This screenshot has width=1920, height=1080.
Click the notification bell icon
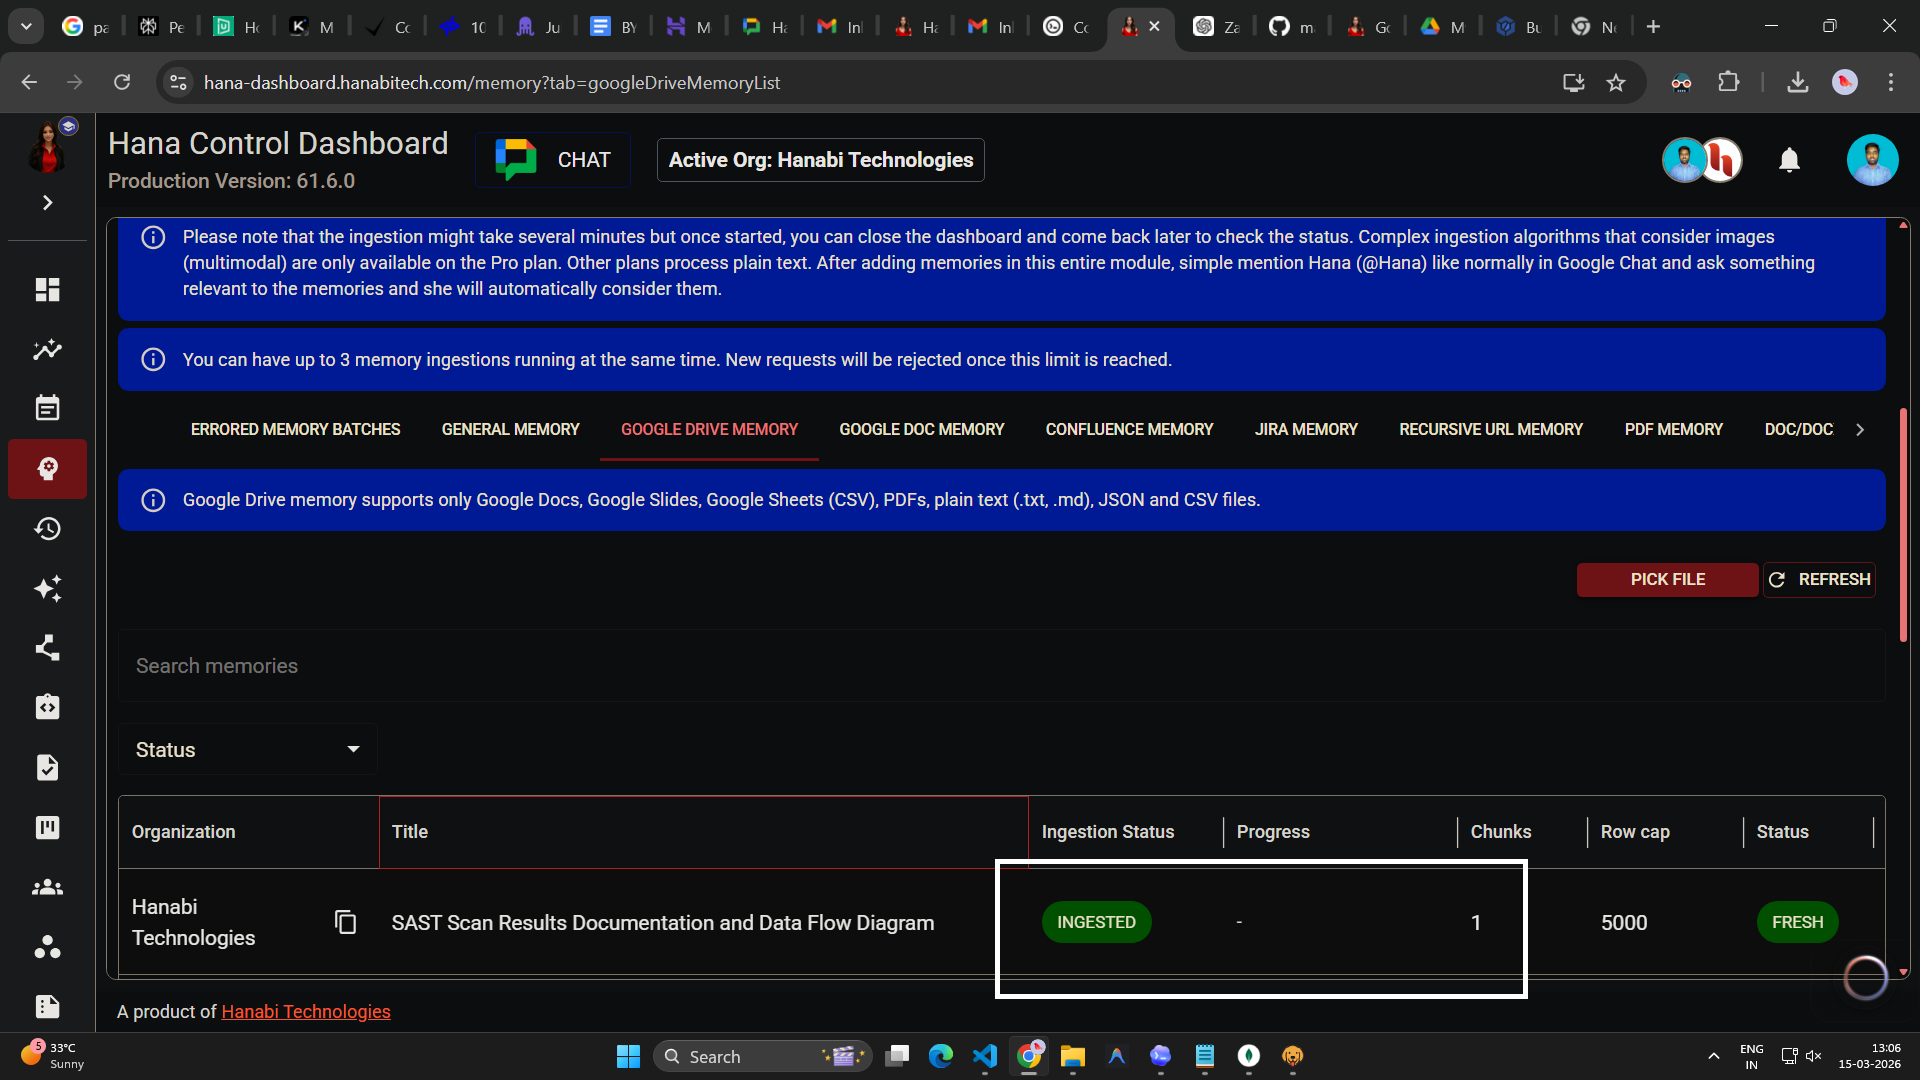[1789, 160]
